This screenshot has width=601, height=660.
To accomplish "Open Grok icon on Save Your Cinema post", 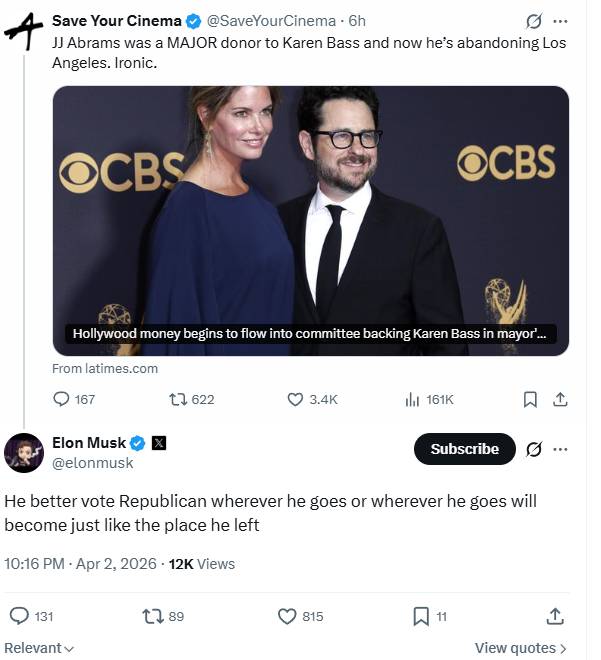I will [x=534, y=21].
